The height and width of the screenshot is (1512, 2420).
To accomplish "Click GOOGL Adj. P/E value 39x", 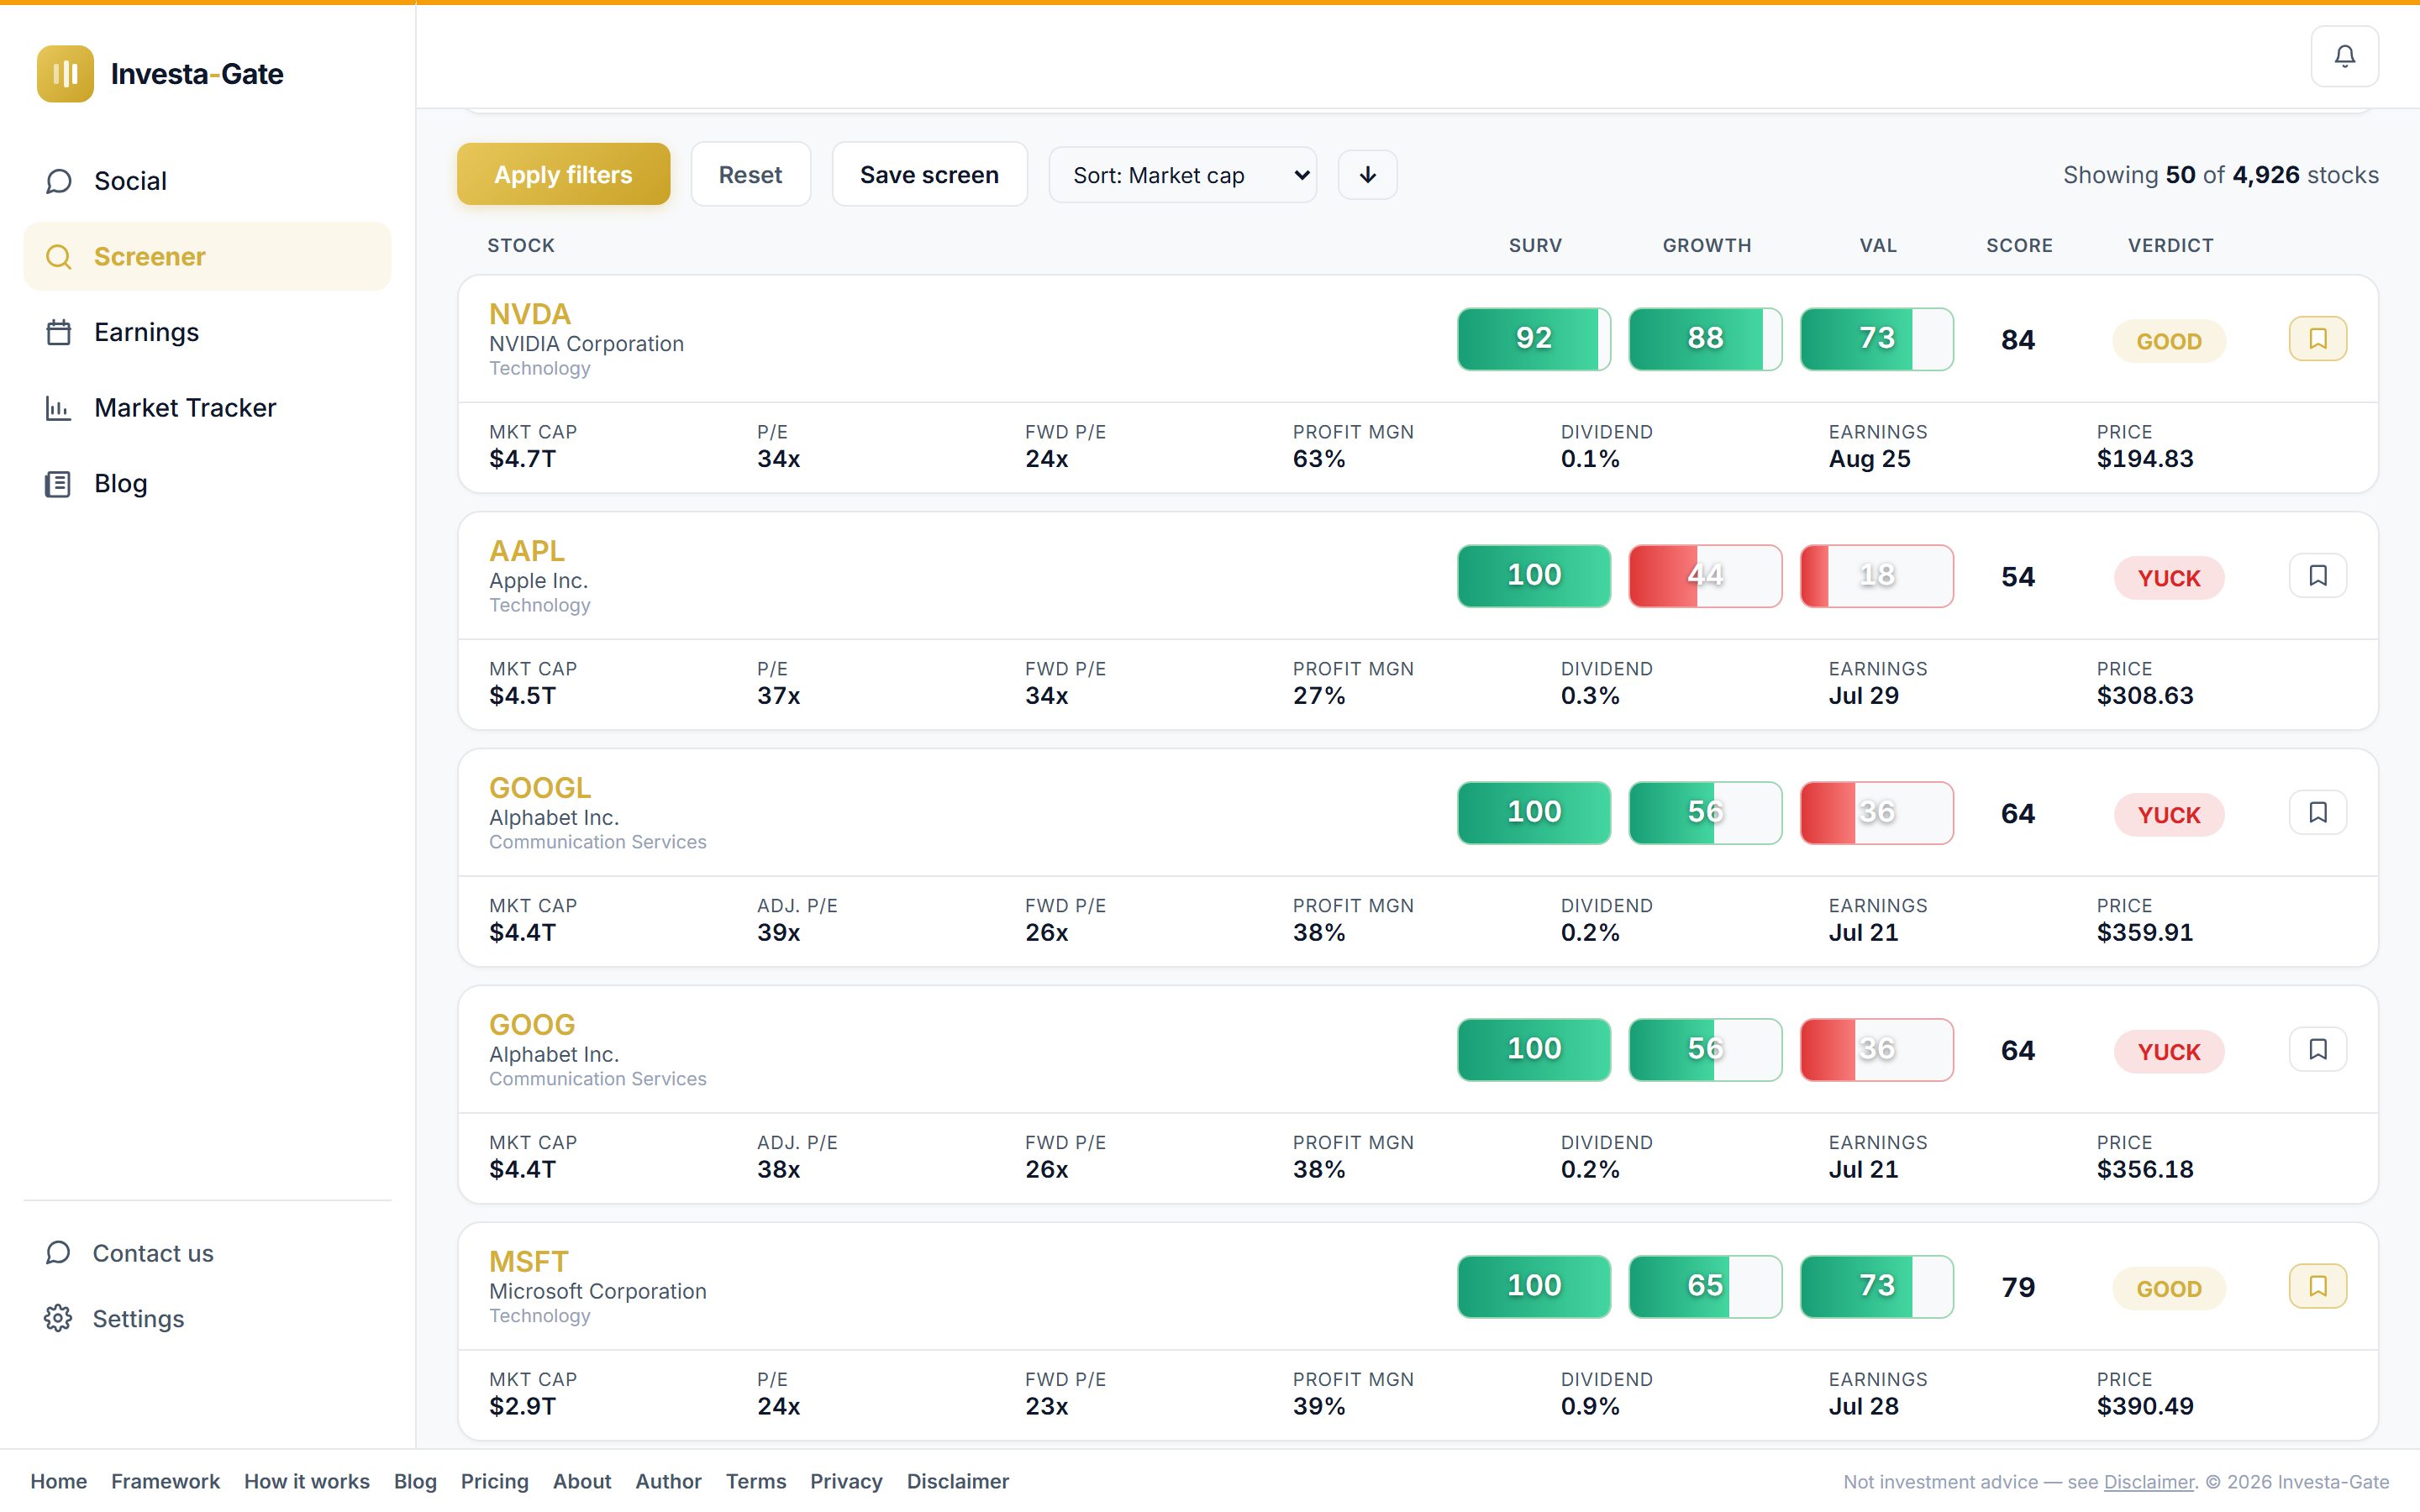I will coord(778,933).
